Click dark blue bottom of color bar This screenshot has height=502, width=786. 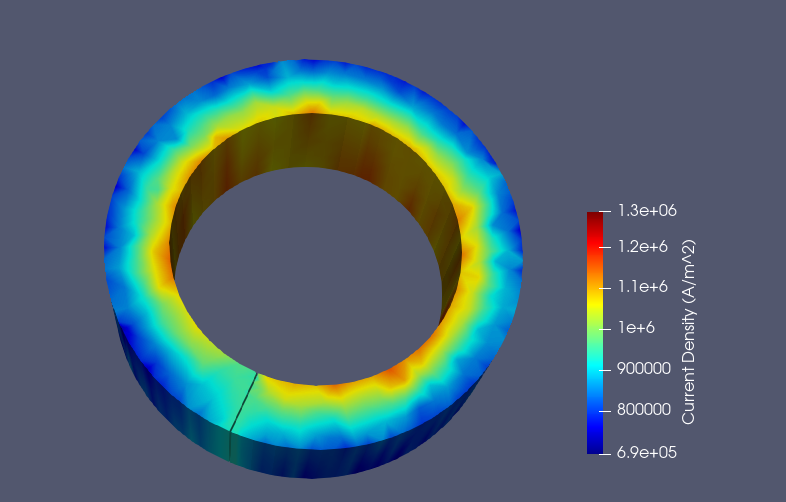pyautogui.click(x=595, y=447)
